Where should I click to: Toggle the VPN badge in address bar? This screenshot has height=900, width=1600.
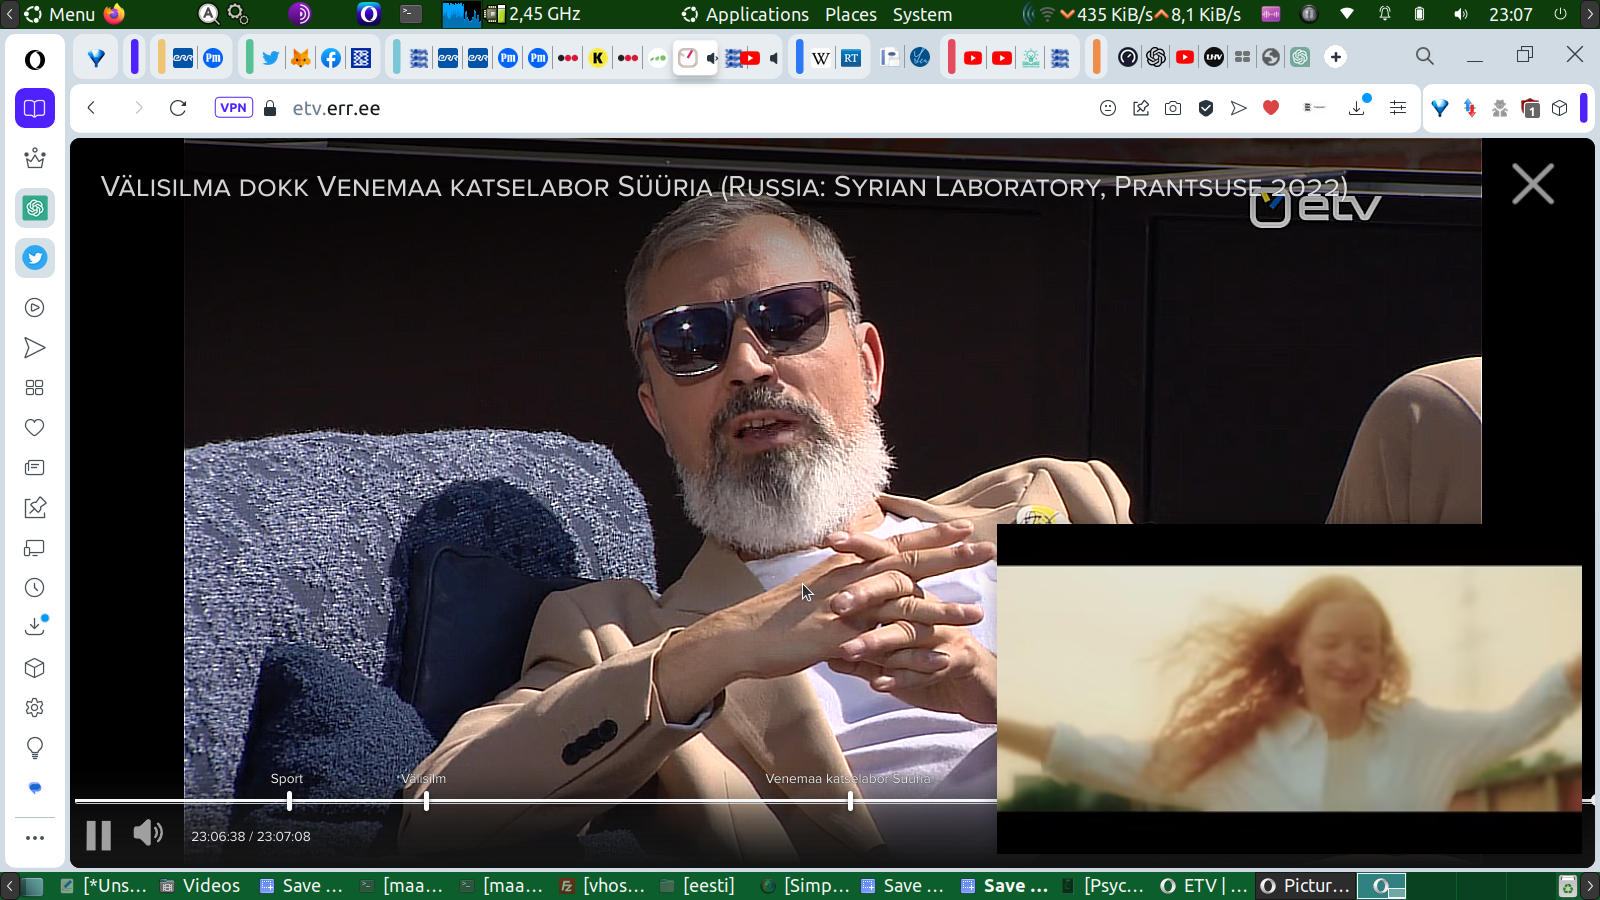pyautogui.click(x=233, y=108)
